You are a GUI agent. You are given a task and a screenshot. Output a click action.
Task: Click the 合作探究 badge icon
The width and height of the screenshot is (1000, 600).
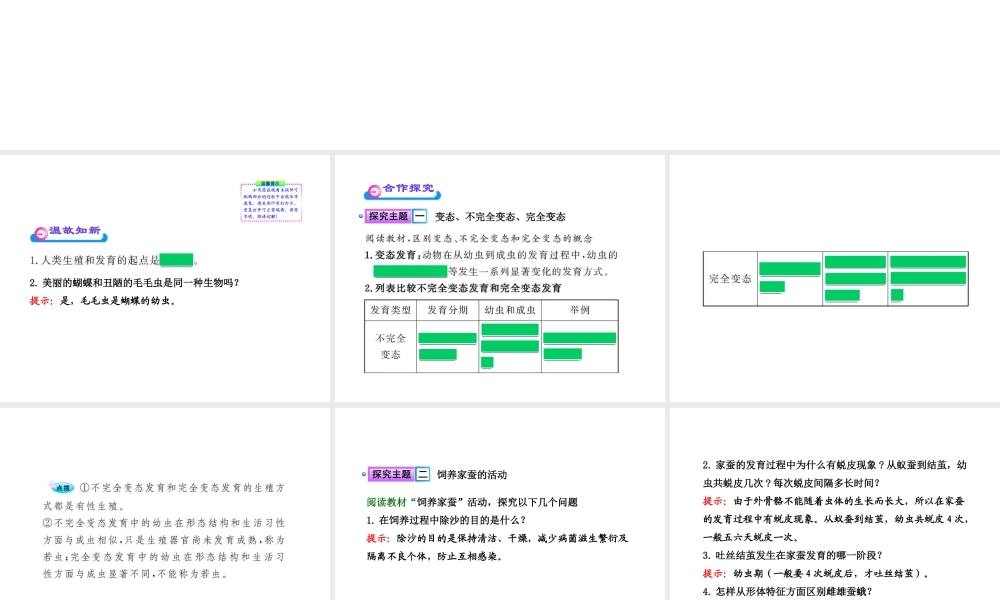[x=402, y=190]
